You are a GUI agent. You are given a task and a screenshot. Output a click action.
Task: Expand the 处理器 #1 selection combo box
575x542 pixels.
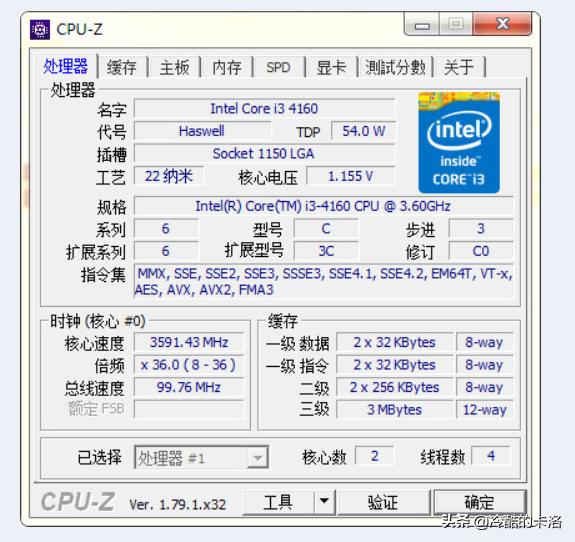pos(201,457)
